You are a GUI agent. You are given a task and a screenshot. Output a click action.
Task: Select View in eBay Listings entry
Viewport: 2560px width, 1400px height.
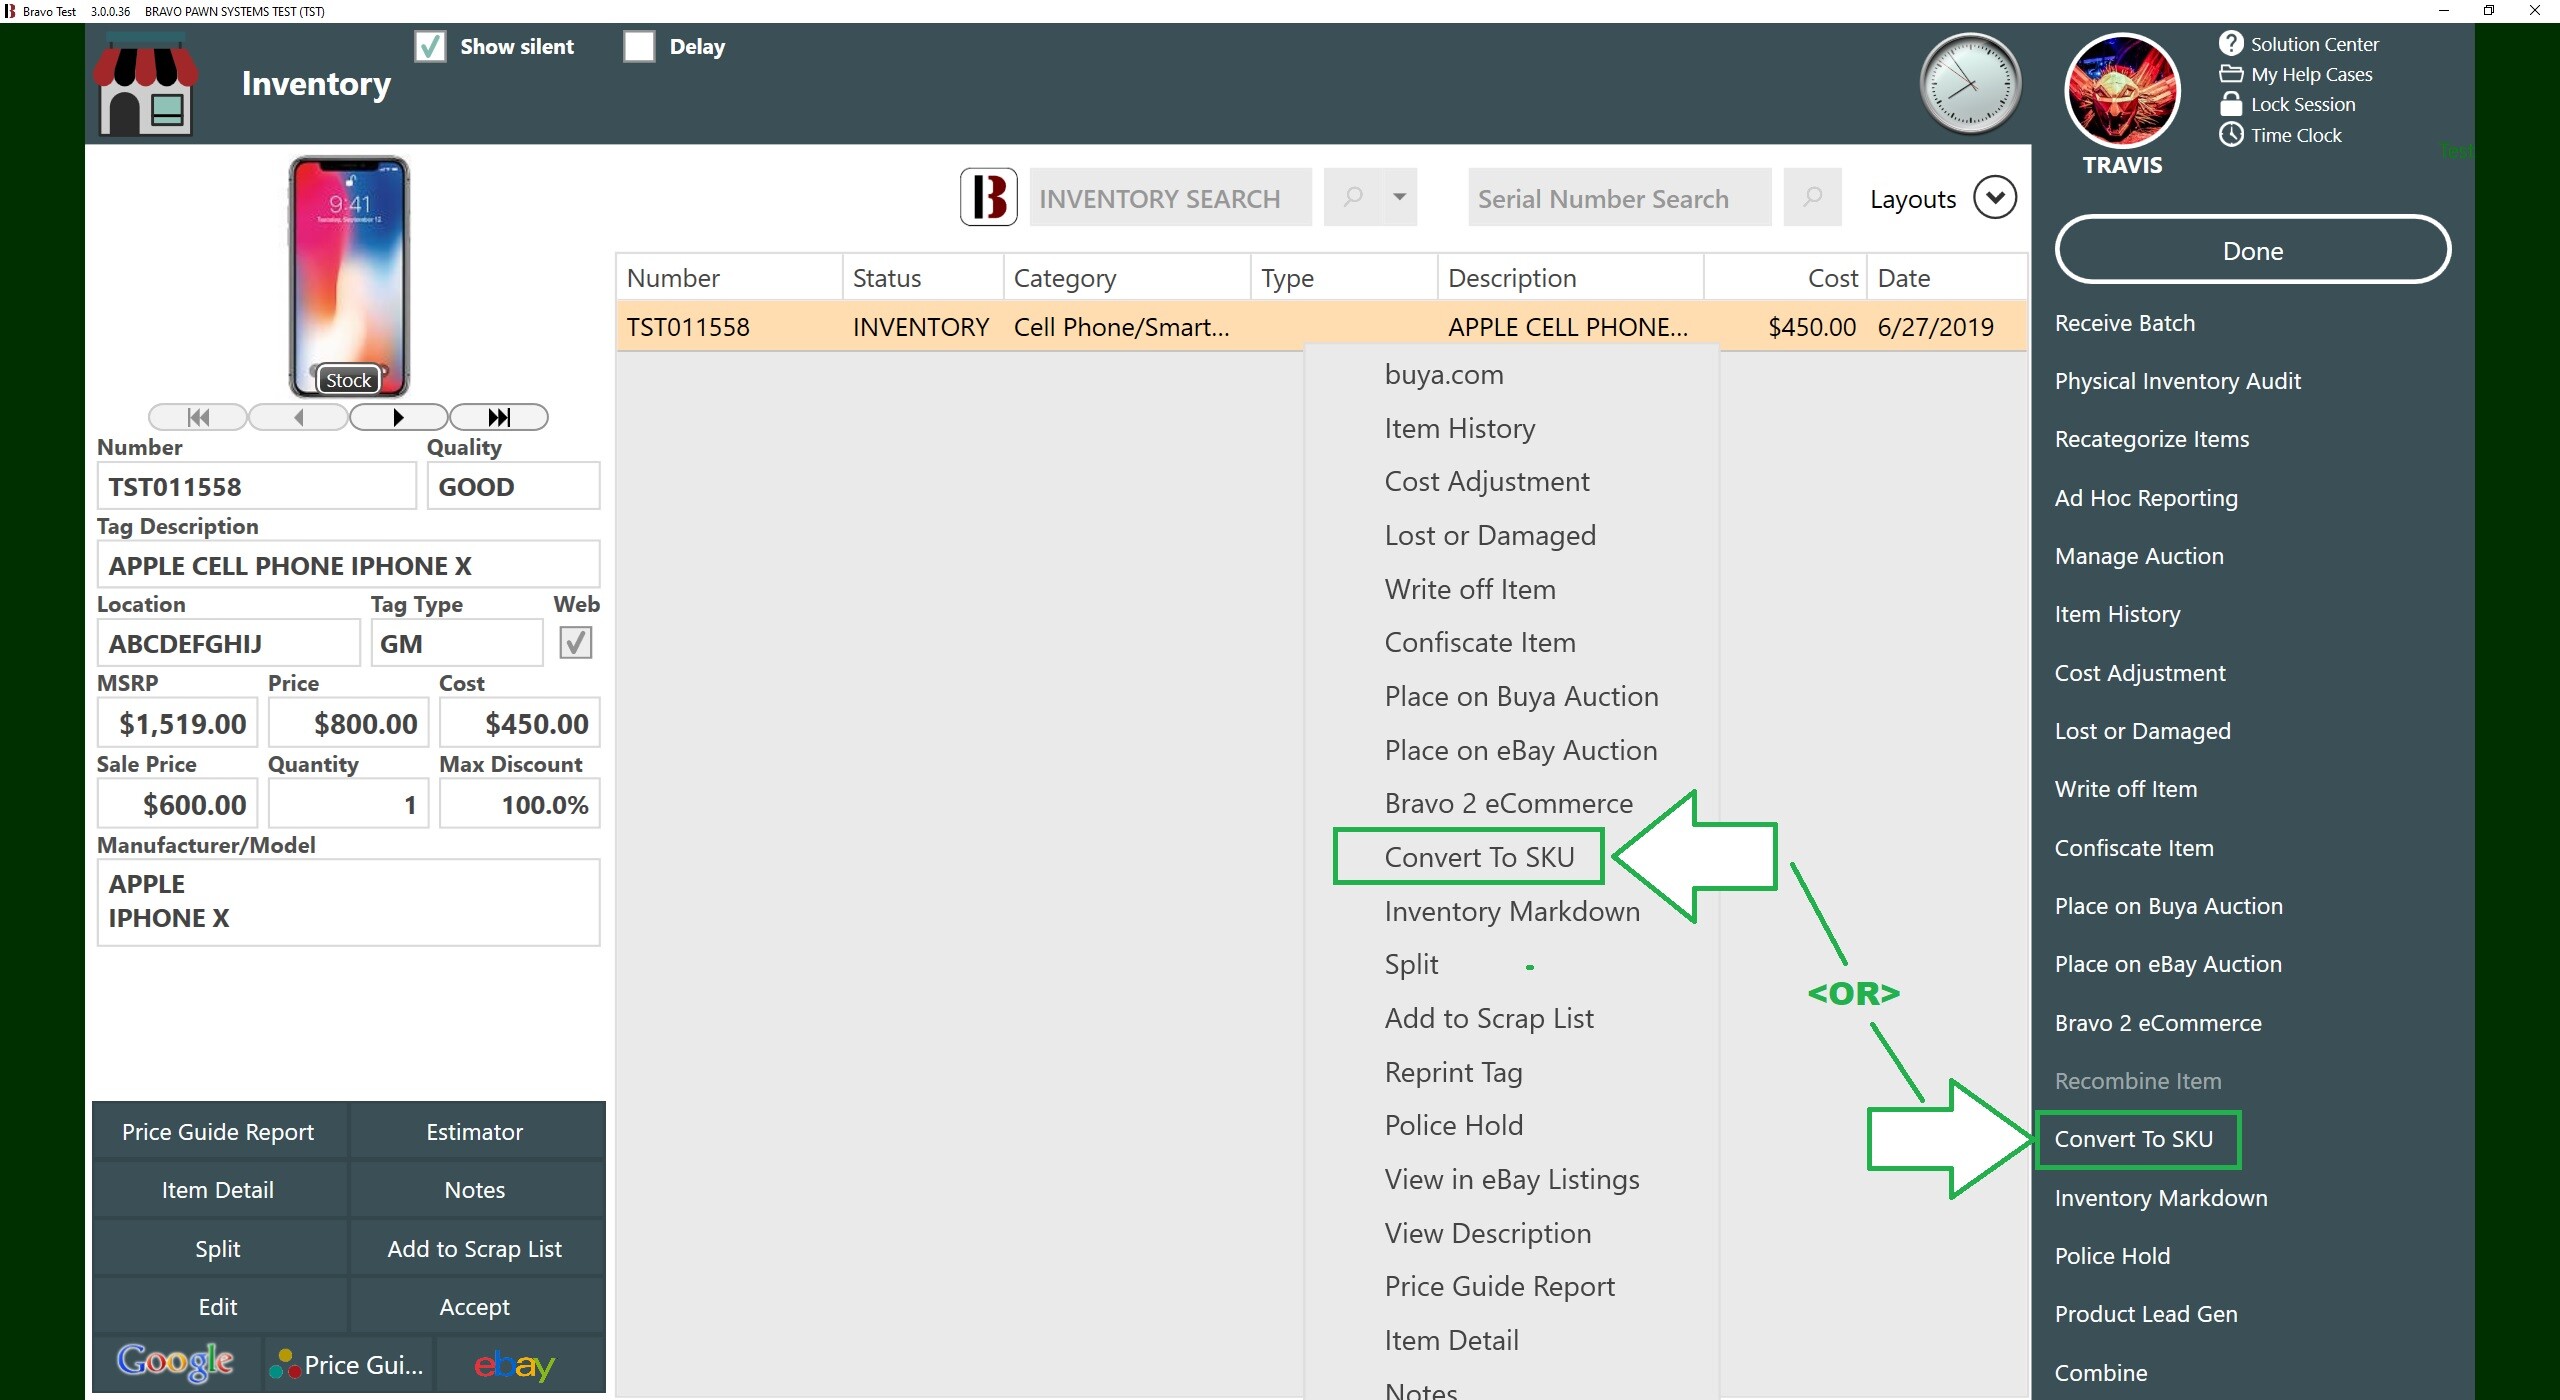tap(1512, 1179)
